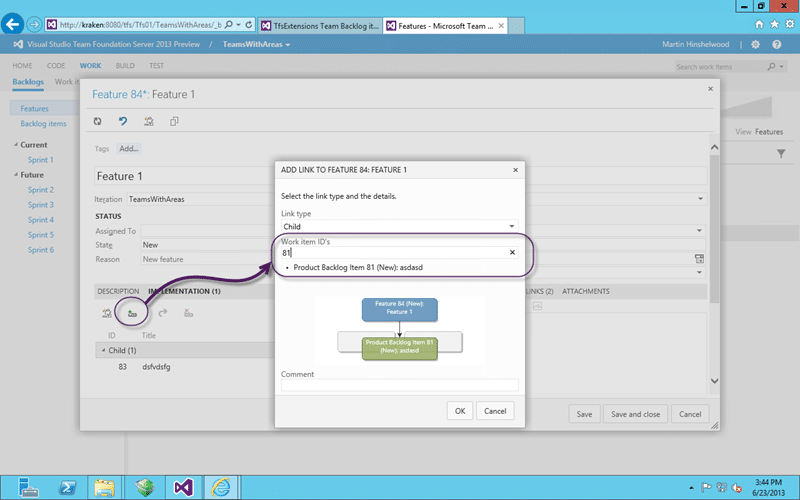Click the new linked work item icon in Implementation tab
Viewport: 800px width, 500px height.
pyautogui.click(x=107, y=313)
